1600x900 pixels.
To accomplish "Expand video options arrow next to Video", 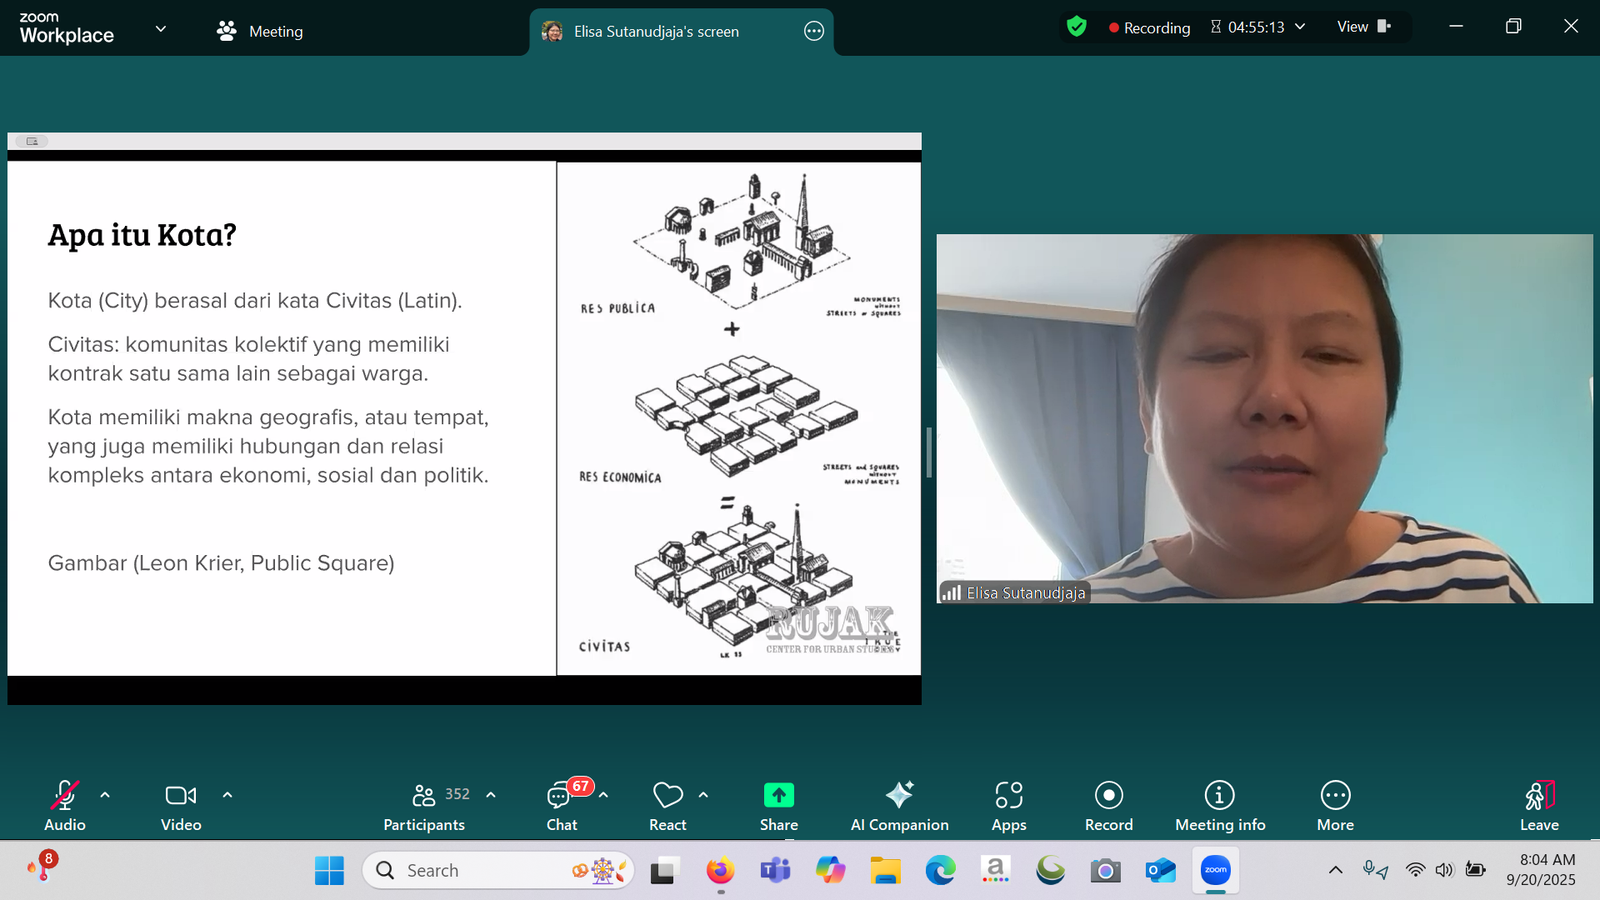I will (227, 795).
